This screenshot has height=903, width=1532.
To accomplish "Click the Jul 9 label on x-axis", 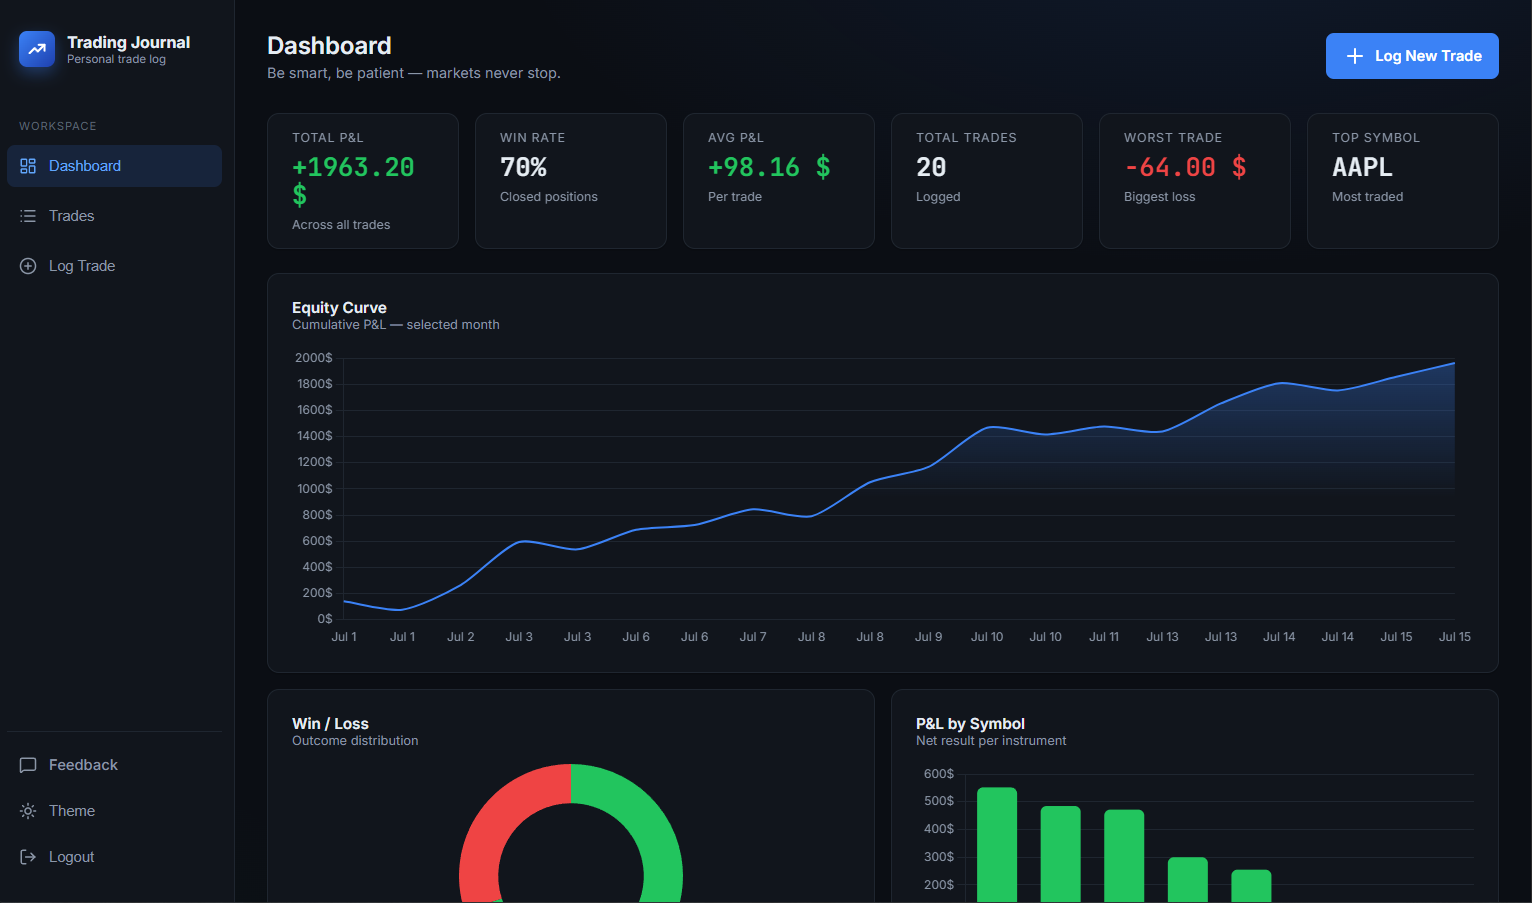I will tap(928, 637).
